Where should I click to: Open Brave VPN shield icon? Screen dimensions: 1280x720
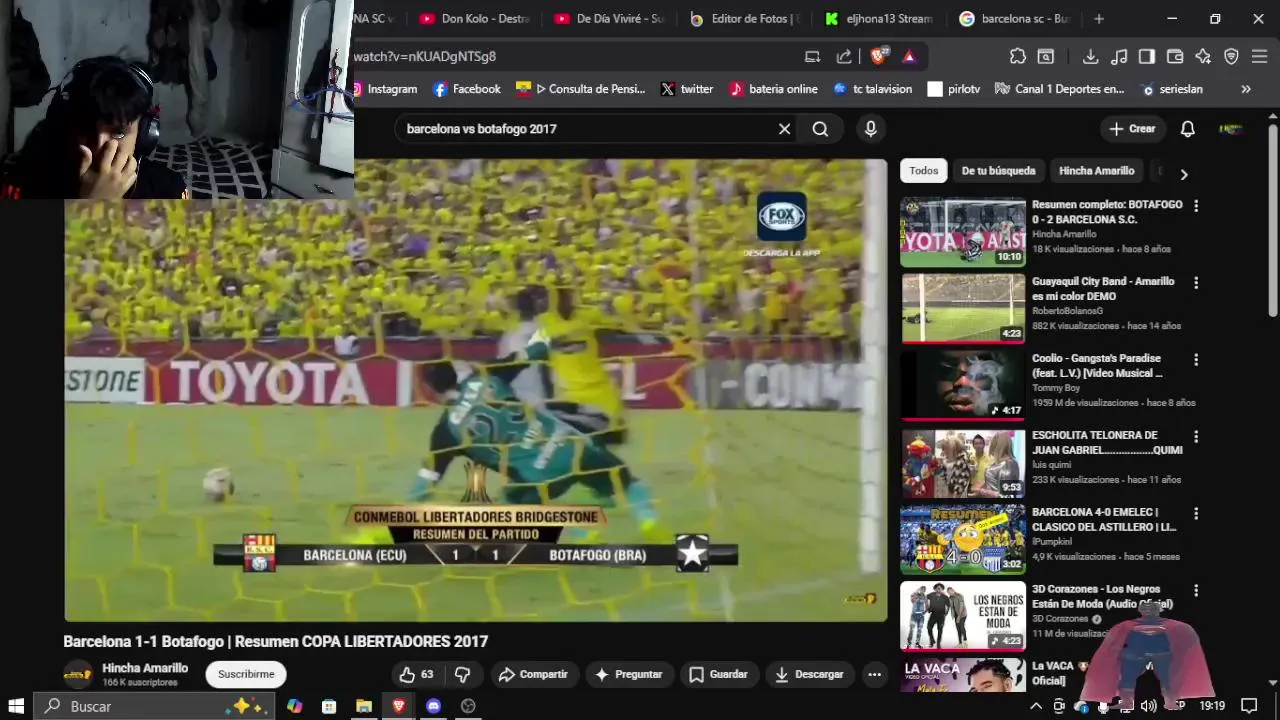pyautogui.click(x=1231, y=56)
